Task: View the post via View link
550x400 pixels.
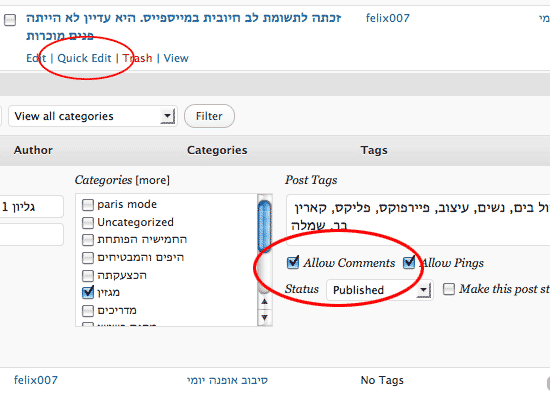Action: pyautogui.click(x=176, y=58)
